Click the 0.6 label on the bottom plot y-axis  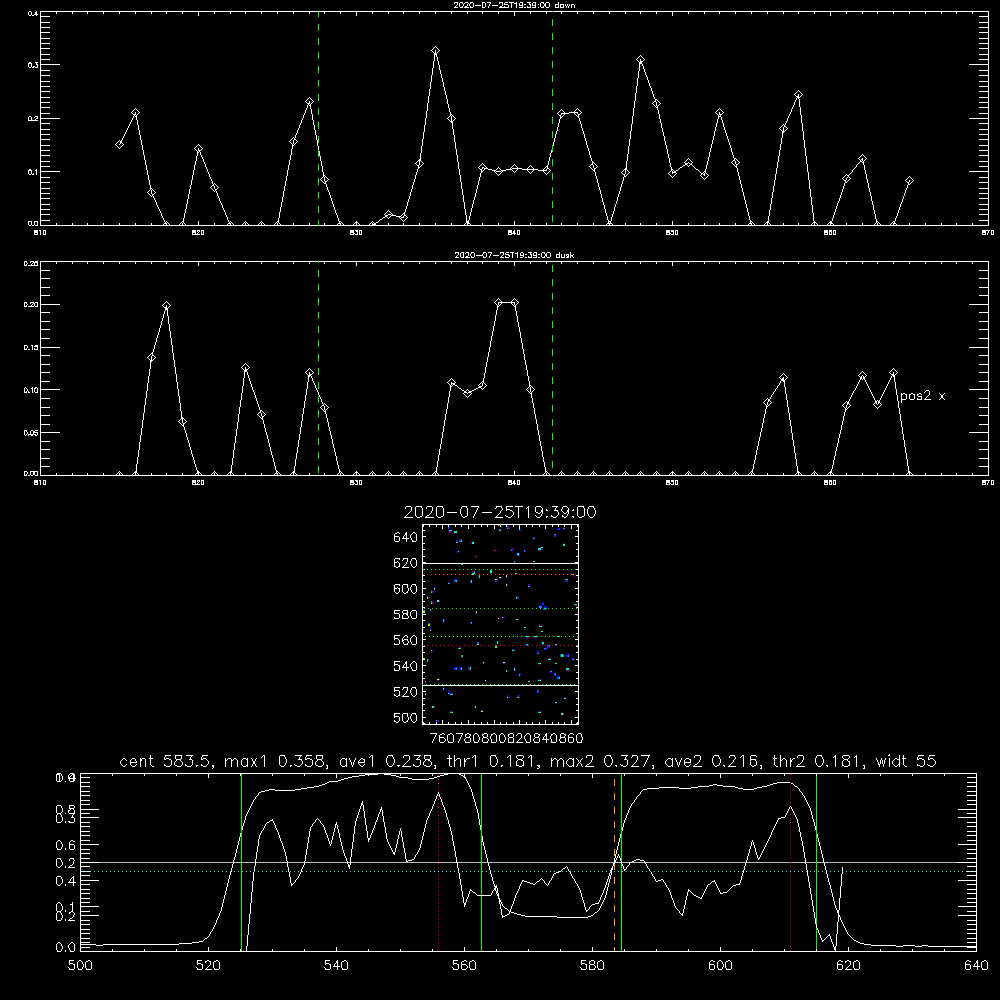click(66, 845)
